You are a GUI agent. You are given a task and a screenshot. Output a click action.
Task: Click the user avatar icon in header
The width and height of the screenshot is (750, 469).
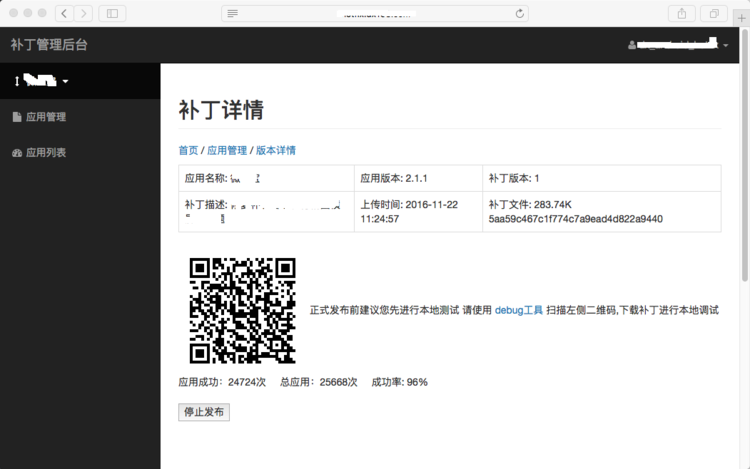632,45
